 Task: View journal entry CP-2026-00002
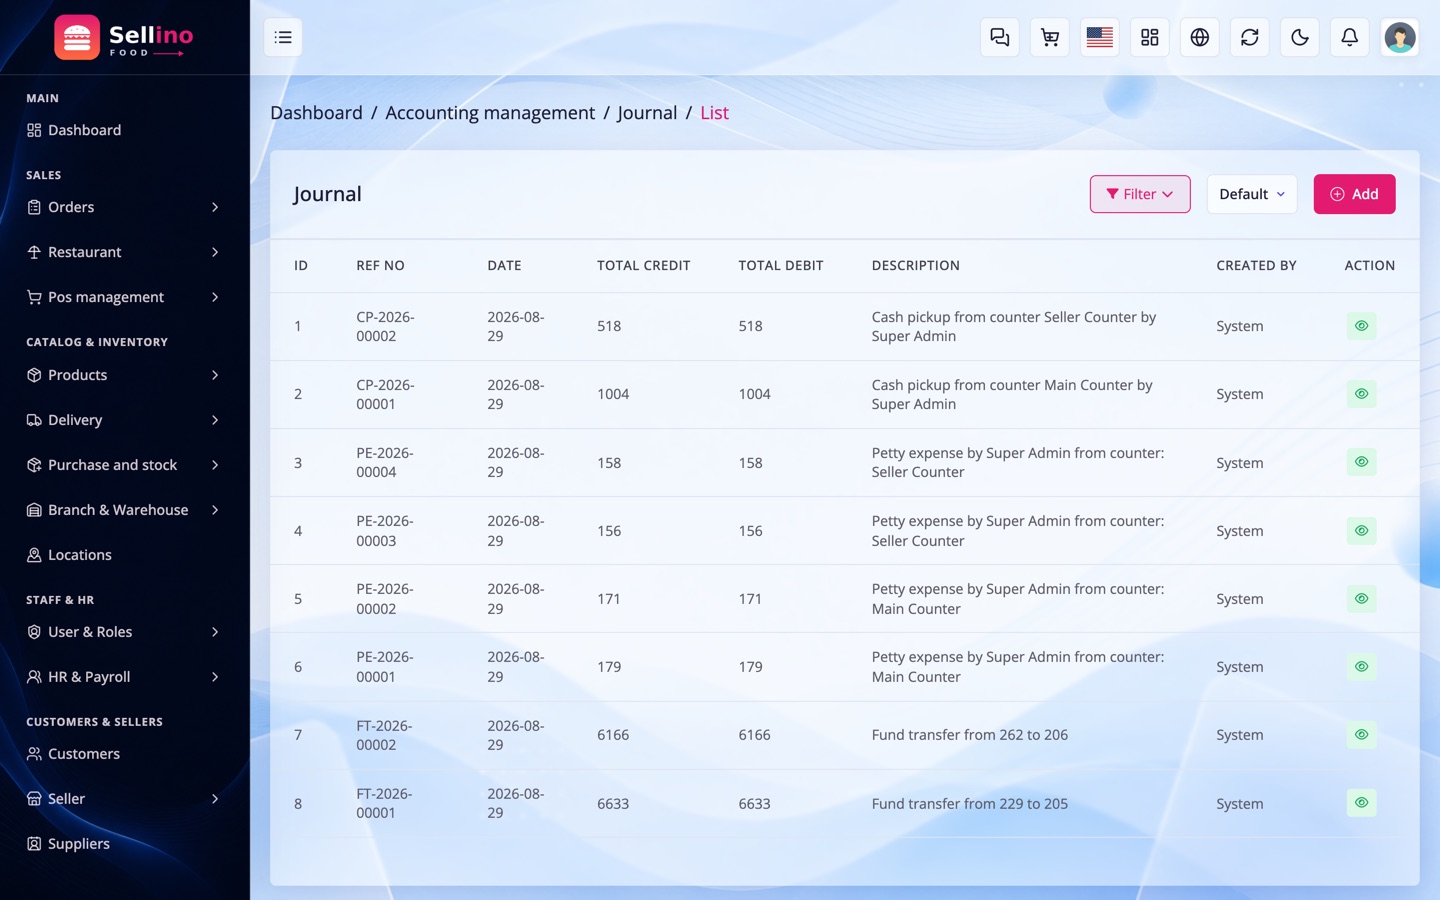click(1361, 326)
